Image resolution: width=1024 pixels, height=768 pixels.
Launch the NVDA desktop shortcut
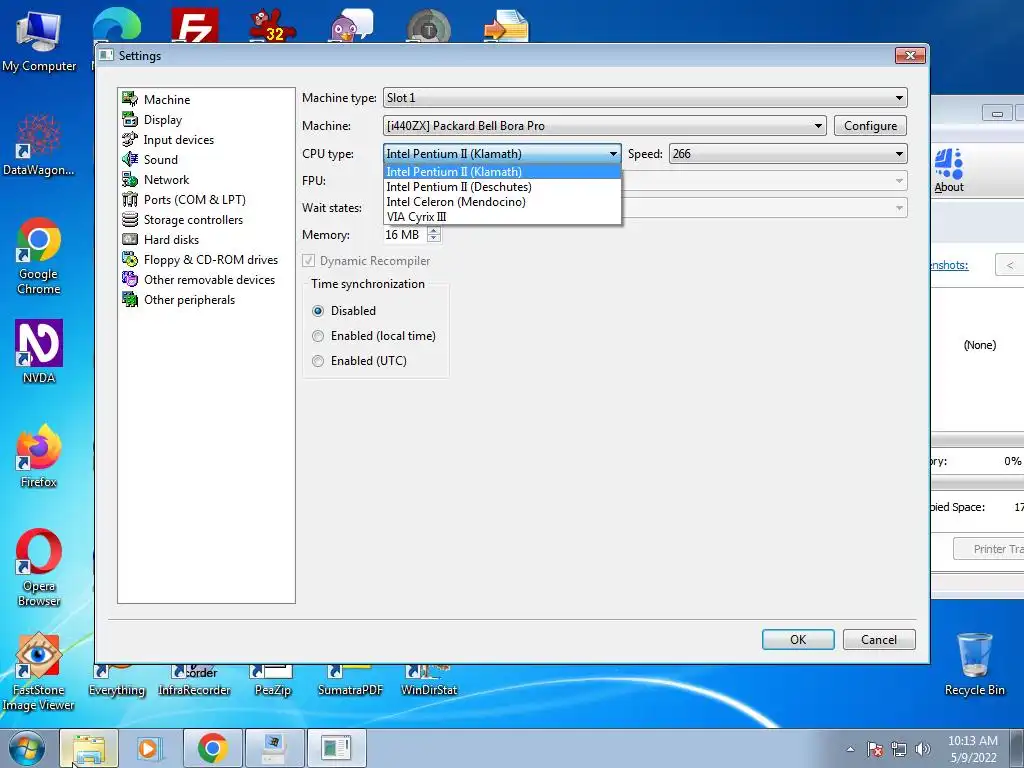39,351
